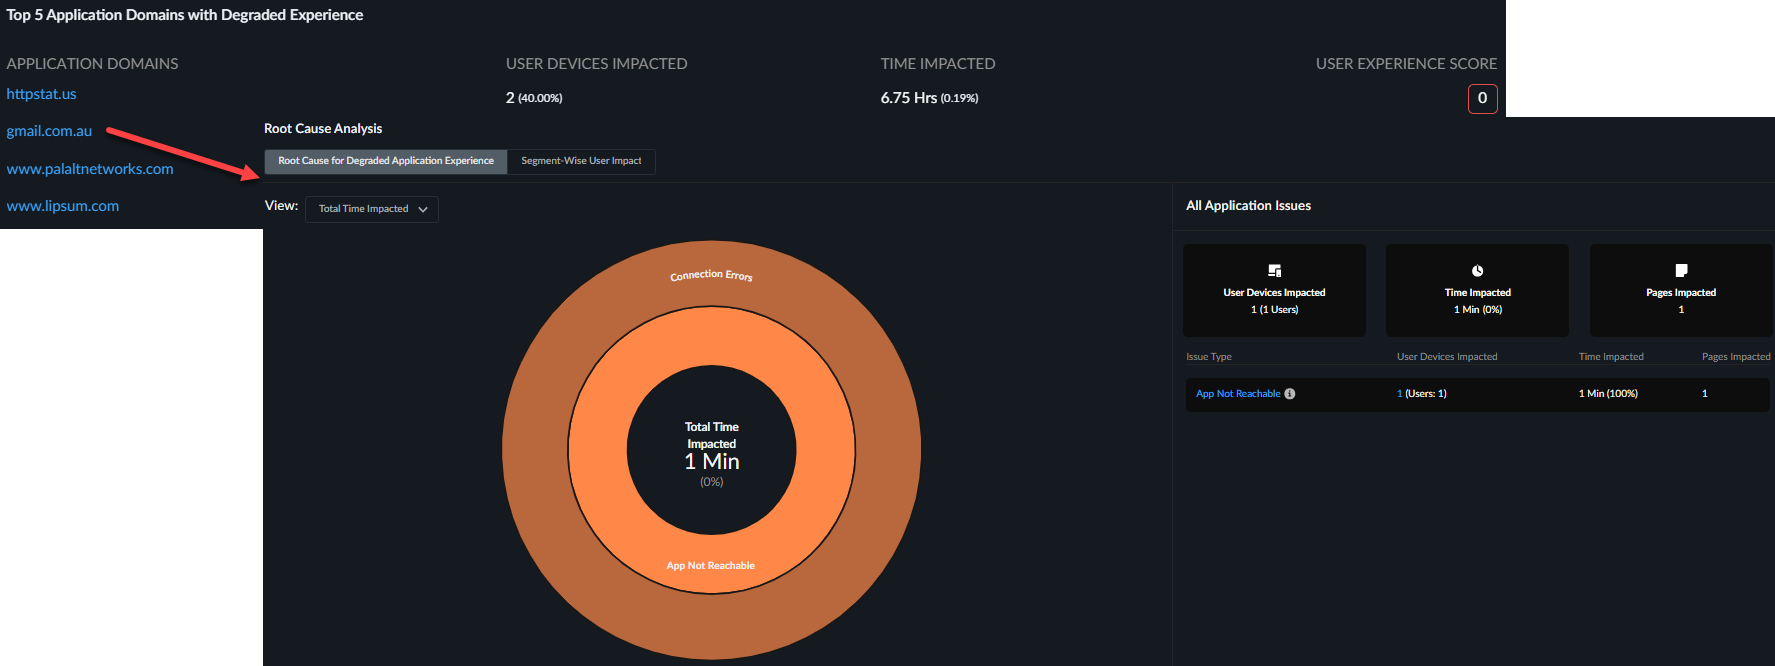Click the clock icon in Time Impacted card
Image resolution: width=1775 pixels, height=666 pixels.
pyautogui.click(x=1477, y=271)
